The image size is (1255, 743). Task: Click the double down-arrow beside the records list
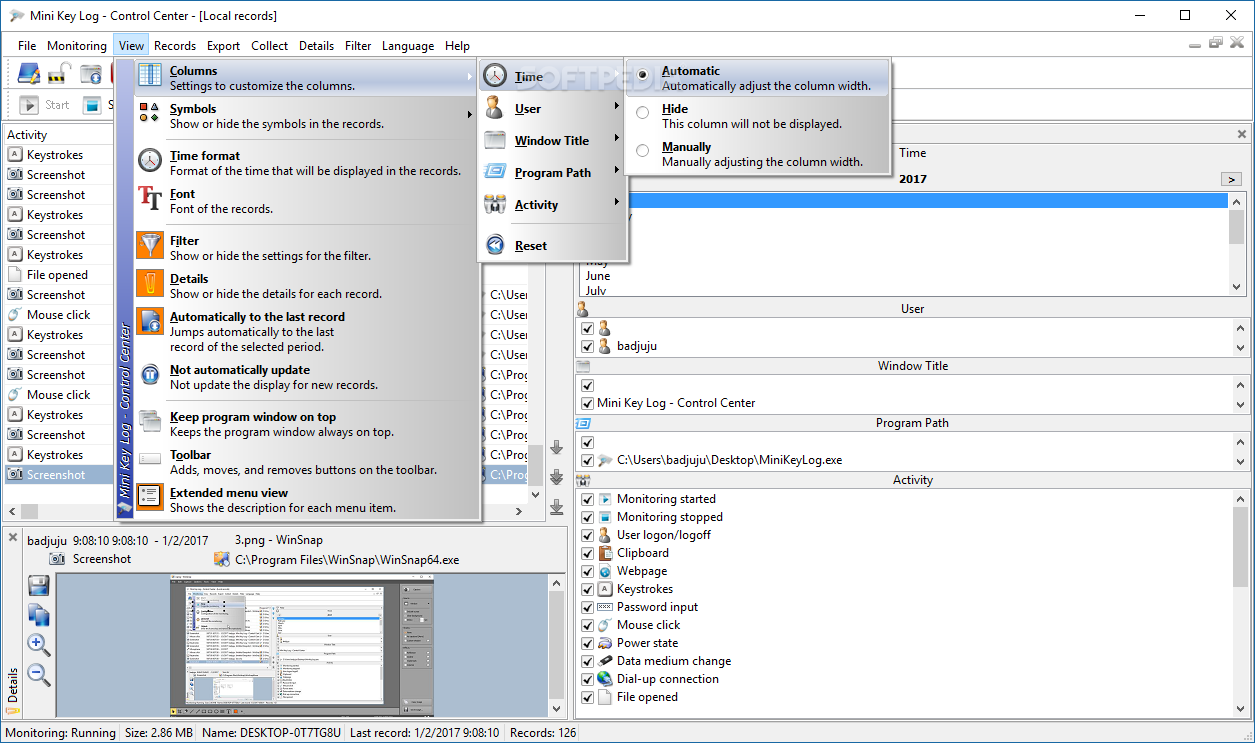[x=557, y=477]
